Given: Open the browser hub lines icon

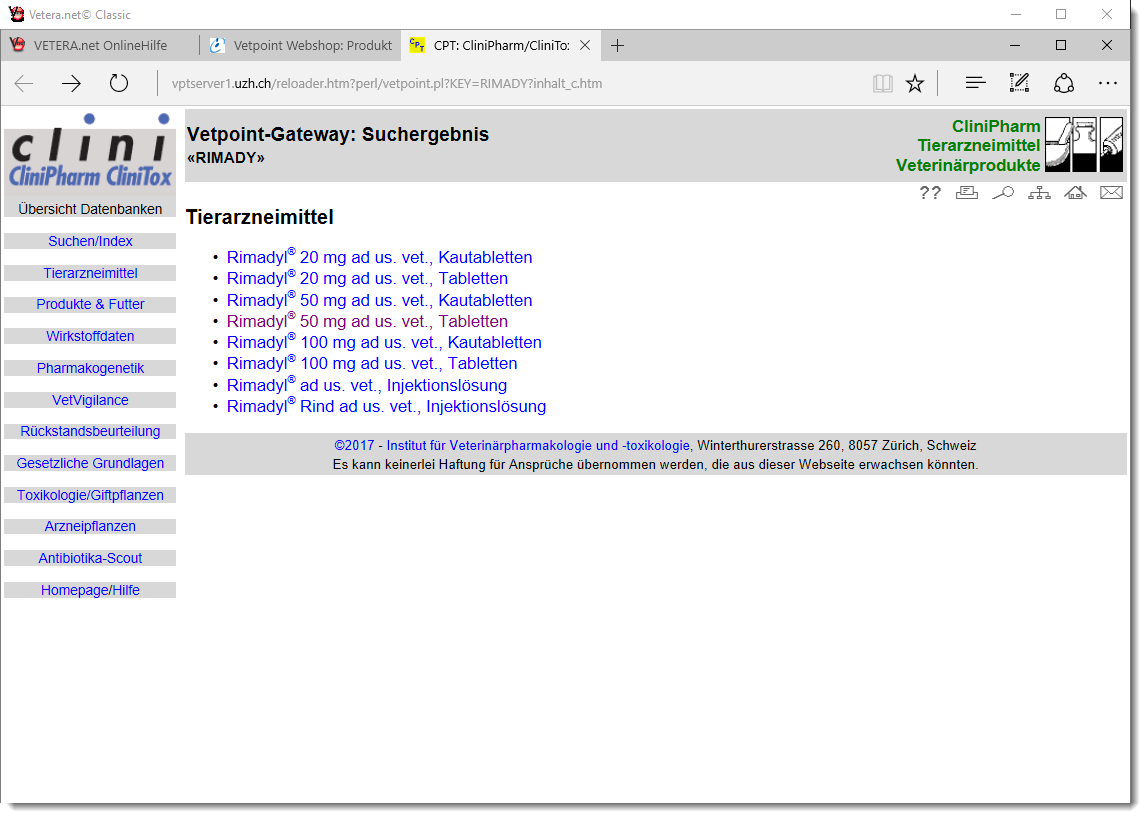Looking at the screenshot, I should click(x=975, y=84).
